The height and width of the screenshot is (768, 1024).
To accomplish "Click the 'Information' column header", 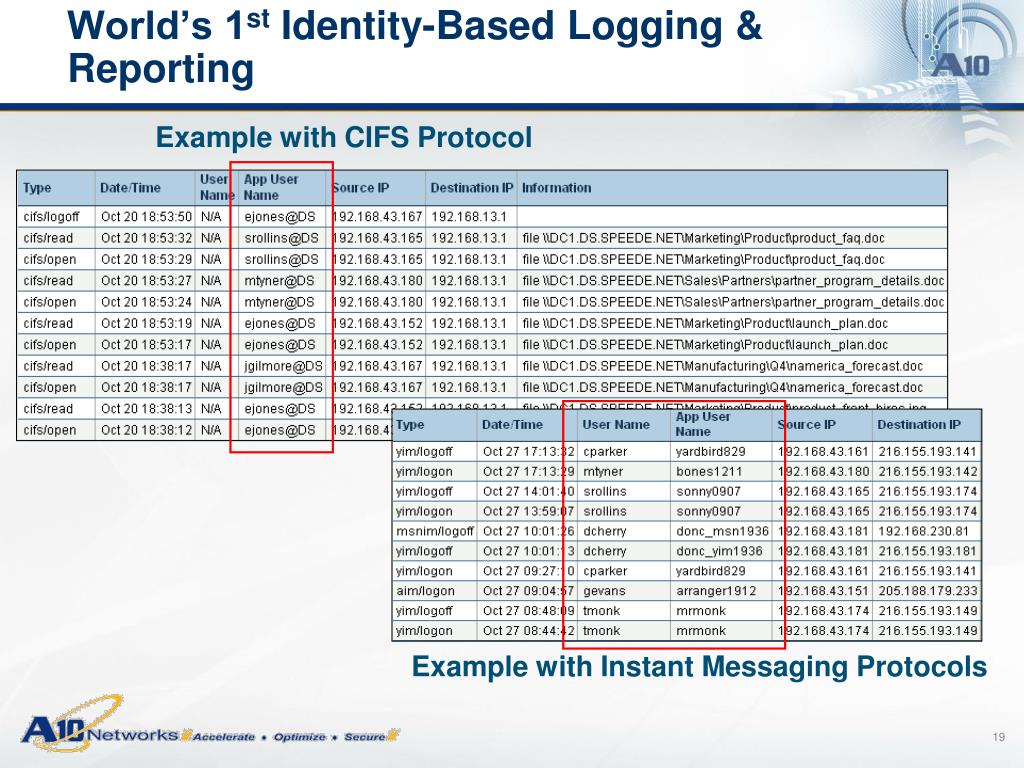I will [x=556, y=188].
